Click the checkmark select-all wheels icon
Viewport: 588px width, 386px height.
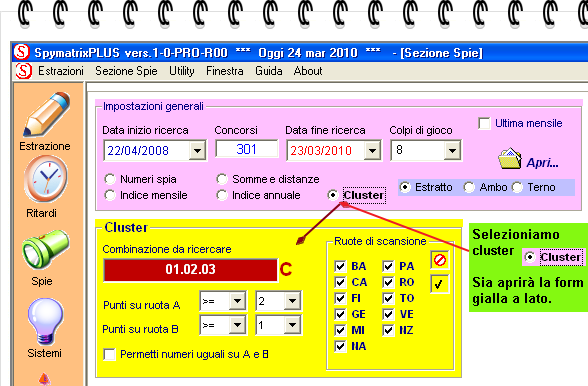click(x=440, y=284)
